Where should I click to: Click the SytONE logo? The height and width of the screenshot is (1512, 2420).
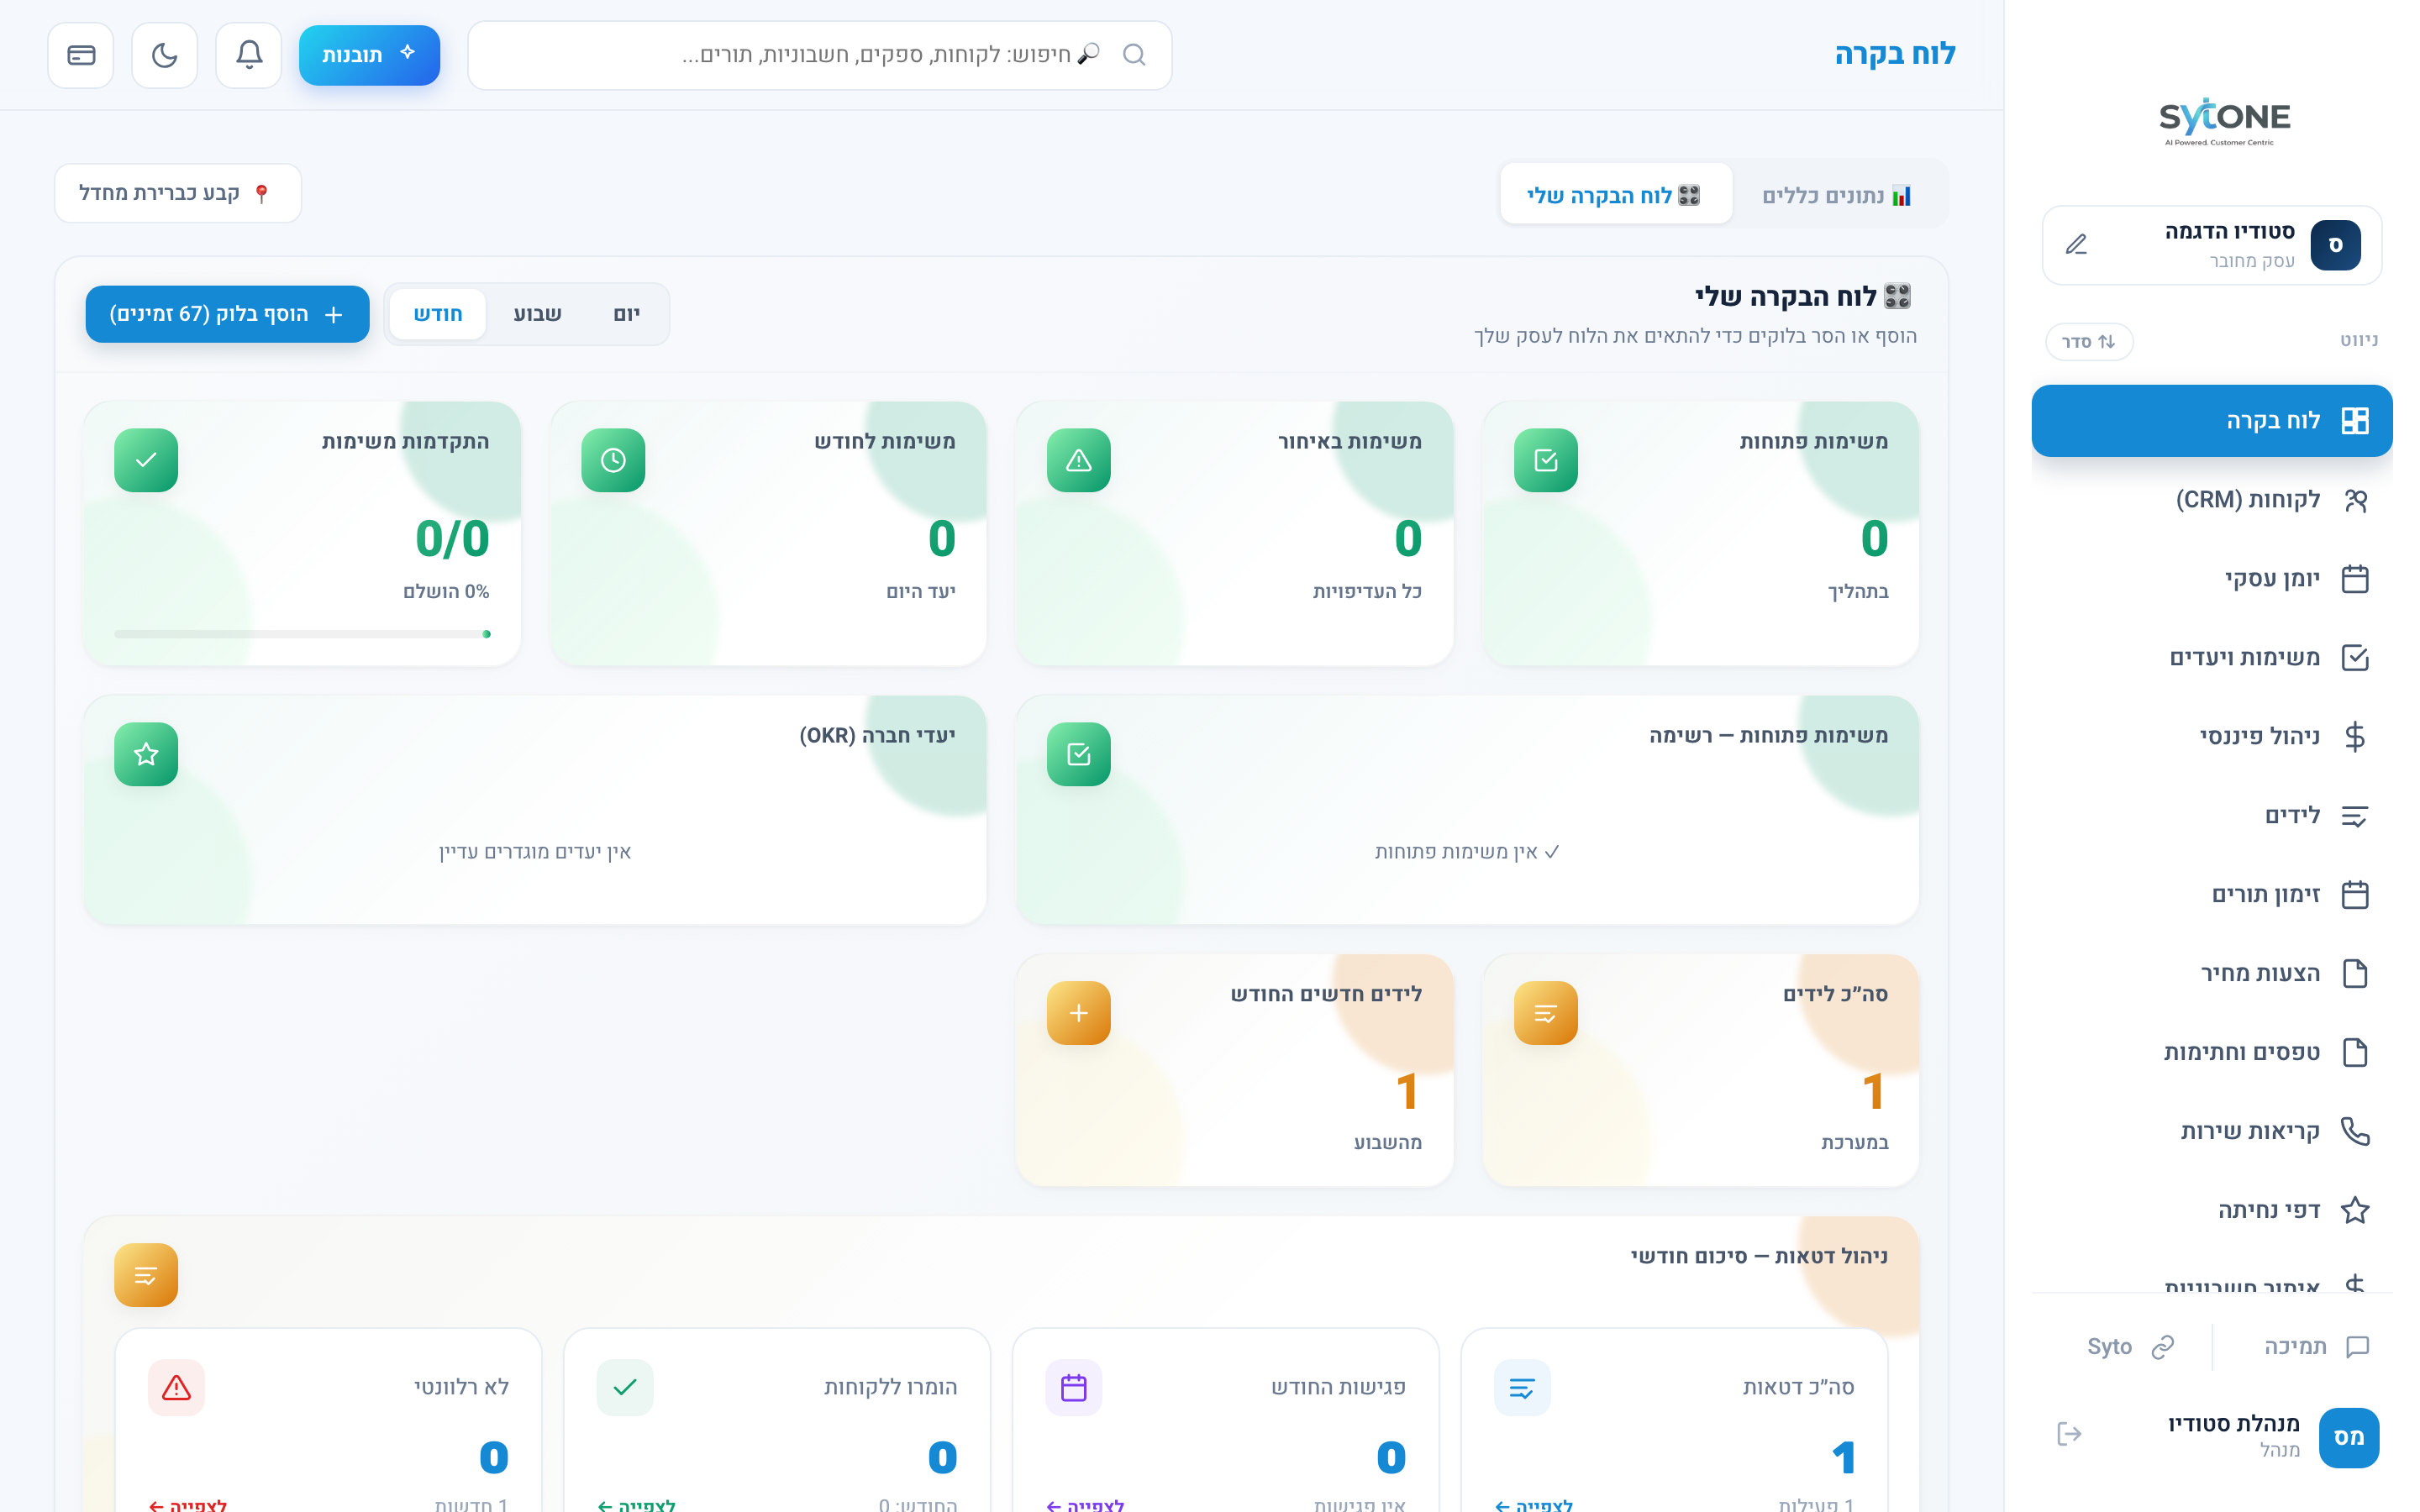pyautogui.click(x=2224, y=122)
